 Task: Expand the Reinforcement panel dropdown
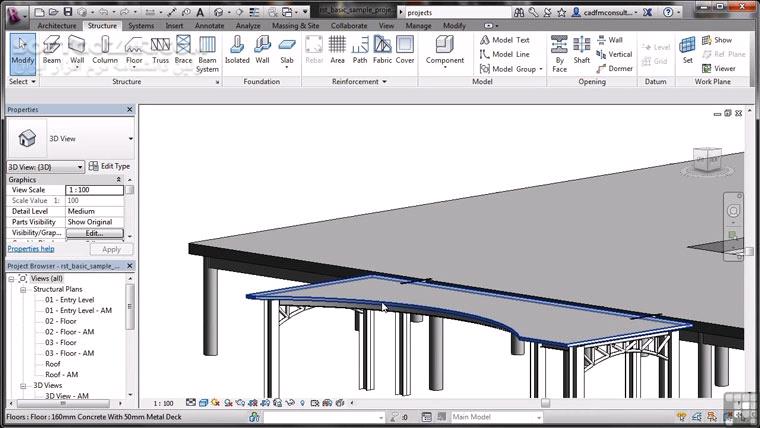pyautogui.click(x=359, y=81)
